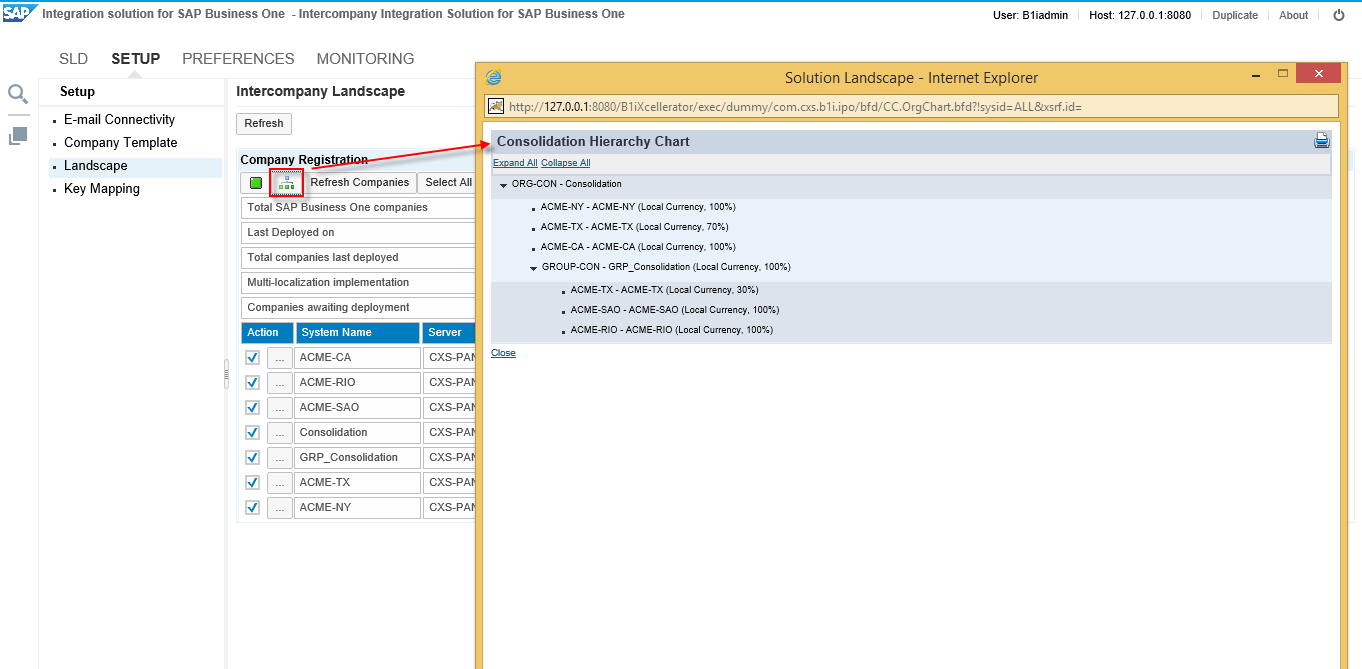1362x669 pixels.
Task: Click the Expand All link
Action: [x=515, y=163]
